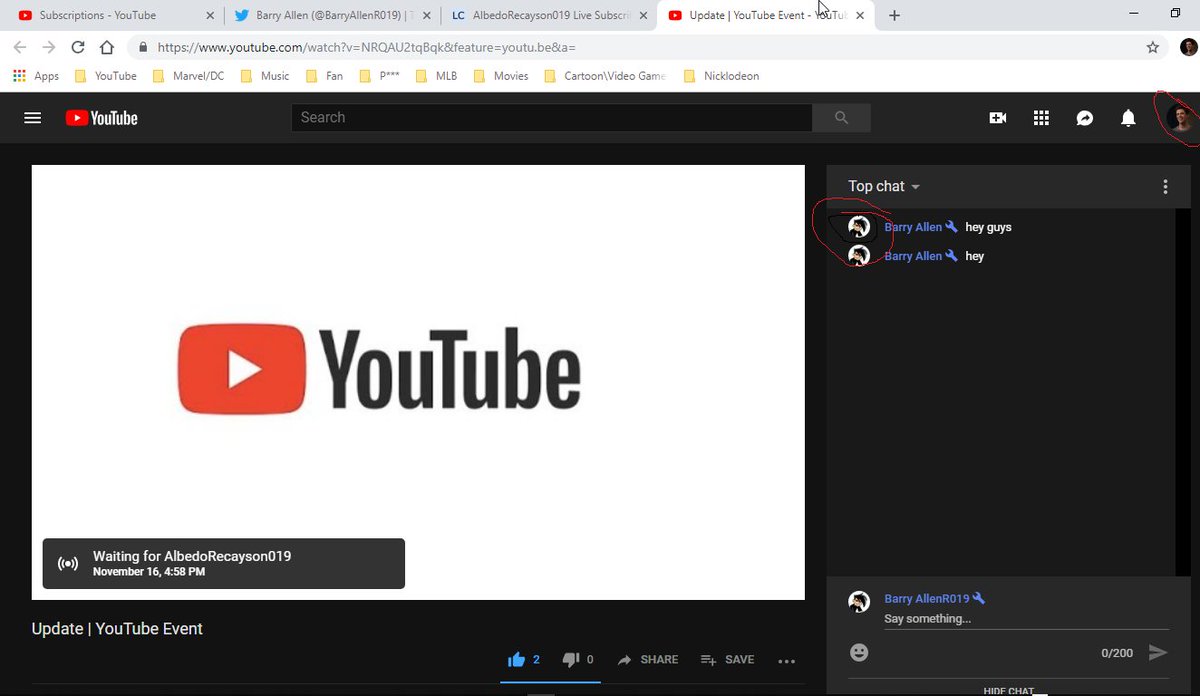This screenshot has width=1200, height=696.
Task: Bookmark this page with the star
Action: coord(1153,47)
